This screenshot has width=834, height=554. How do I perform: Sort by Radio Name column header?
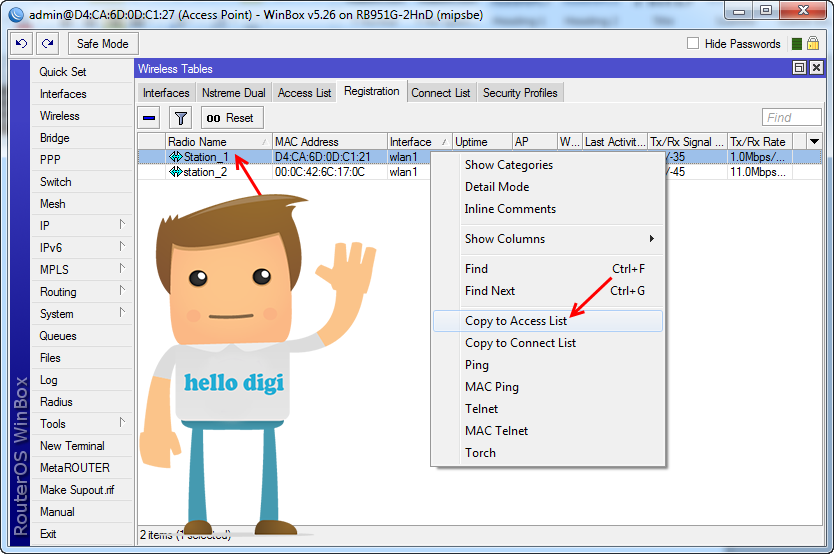(x=218, y=141)
